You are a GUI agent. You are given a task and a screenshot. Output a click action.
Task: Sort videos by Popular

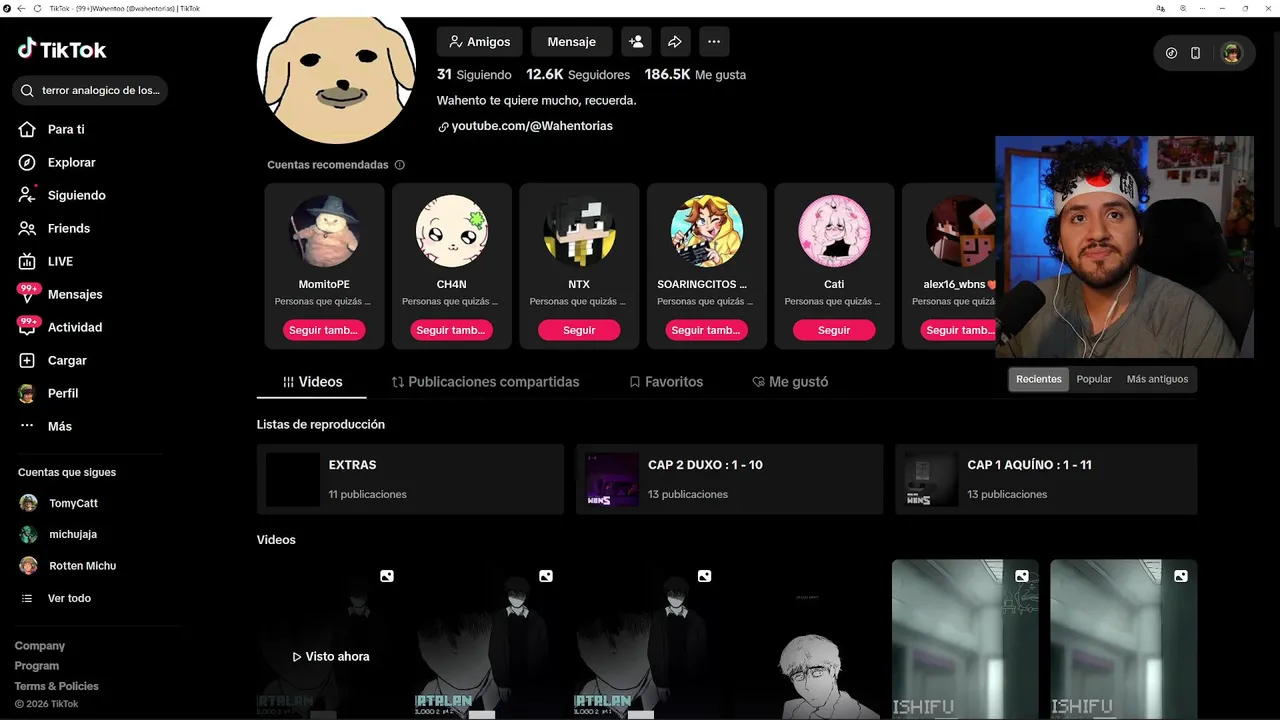point(1094,379)
